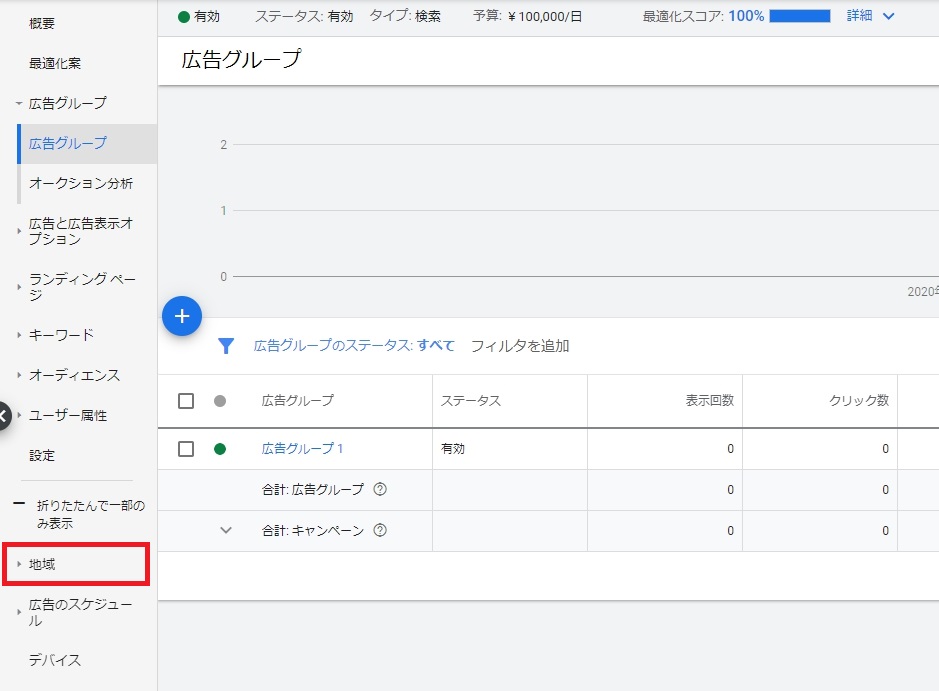Open デバイス in the side menu
The image size is (939, 691).
[54, 660]
